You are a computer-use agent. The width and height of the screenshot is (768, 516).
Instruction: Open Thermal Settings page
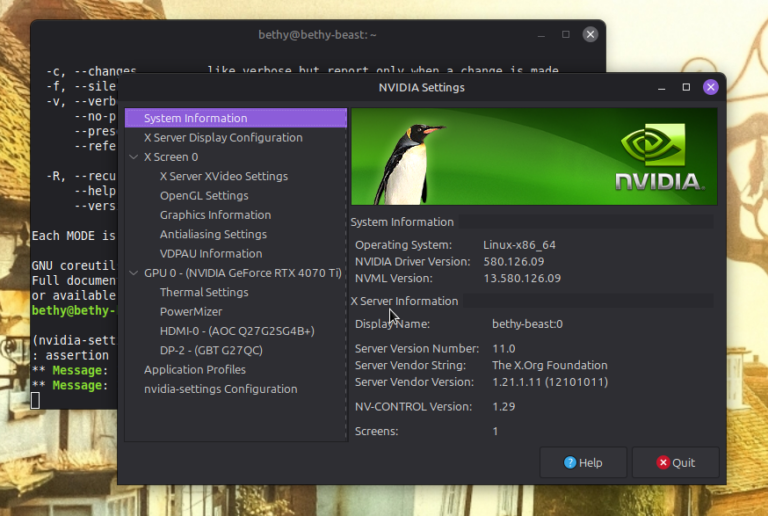click(x=204, y=292)
